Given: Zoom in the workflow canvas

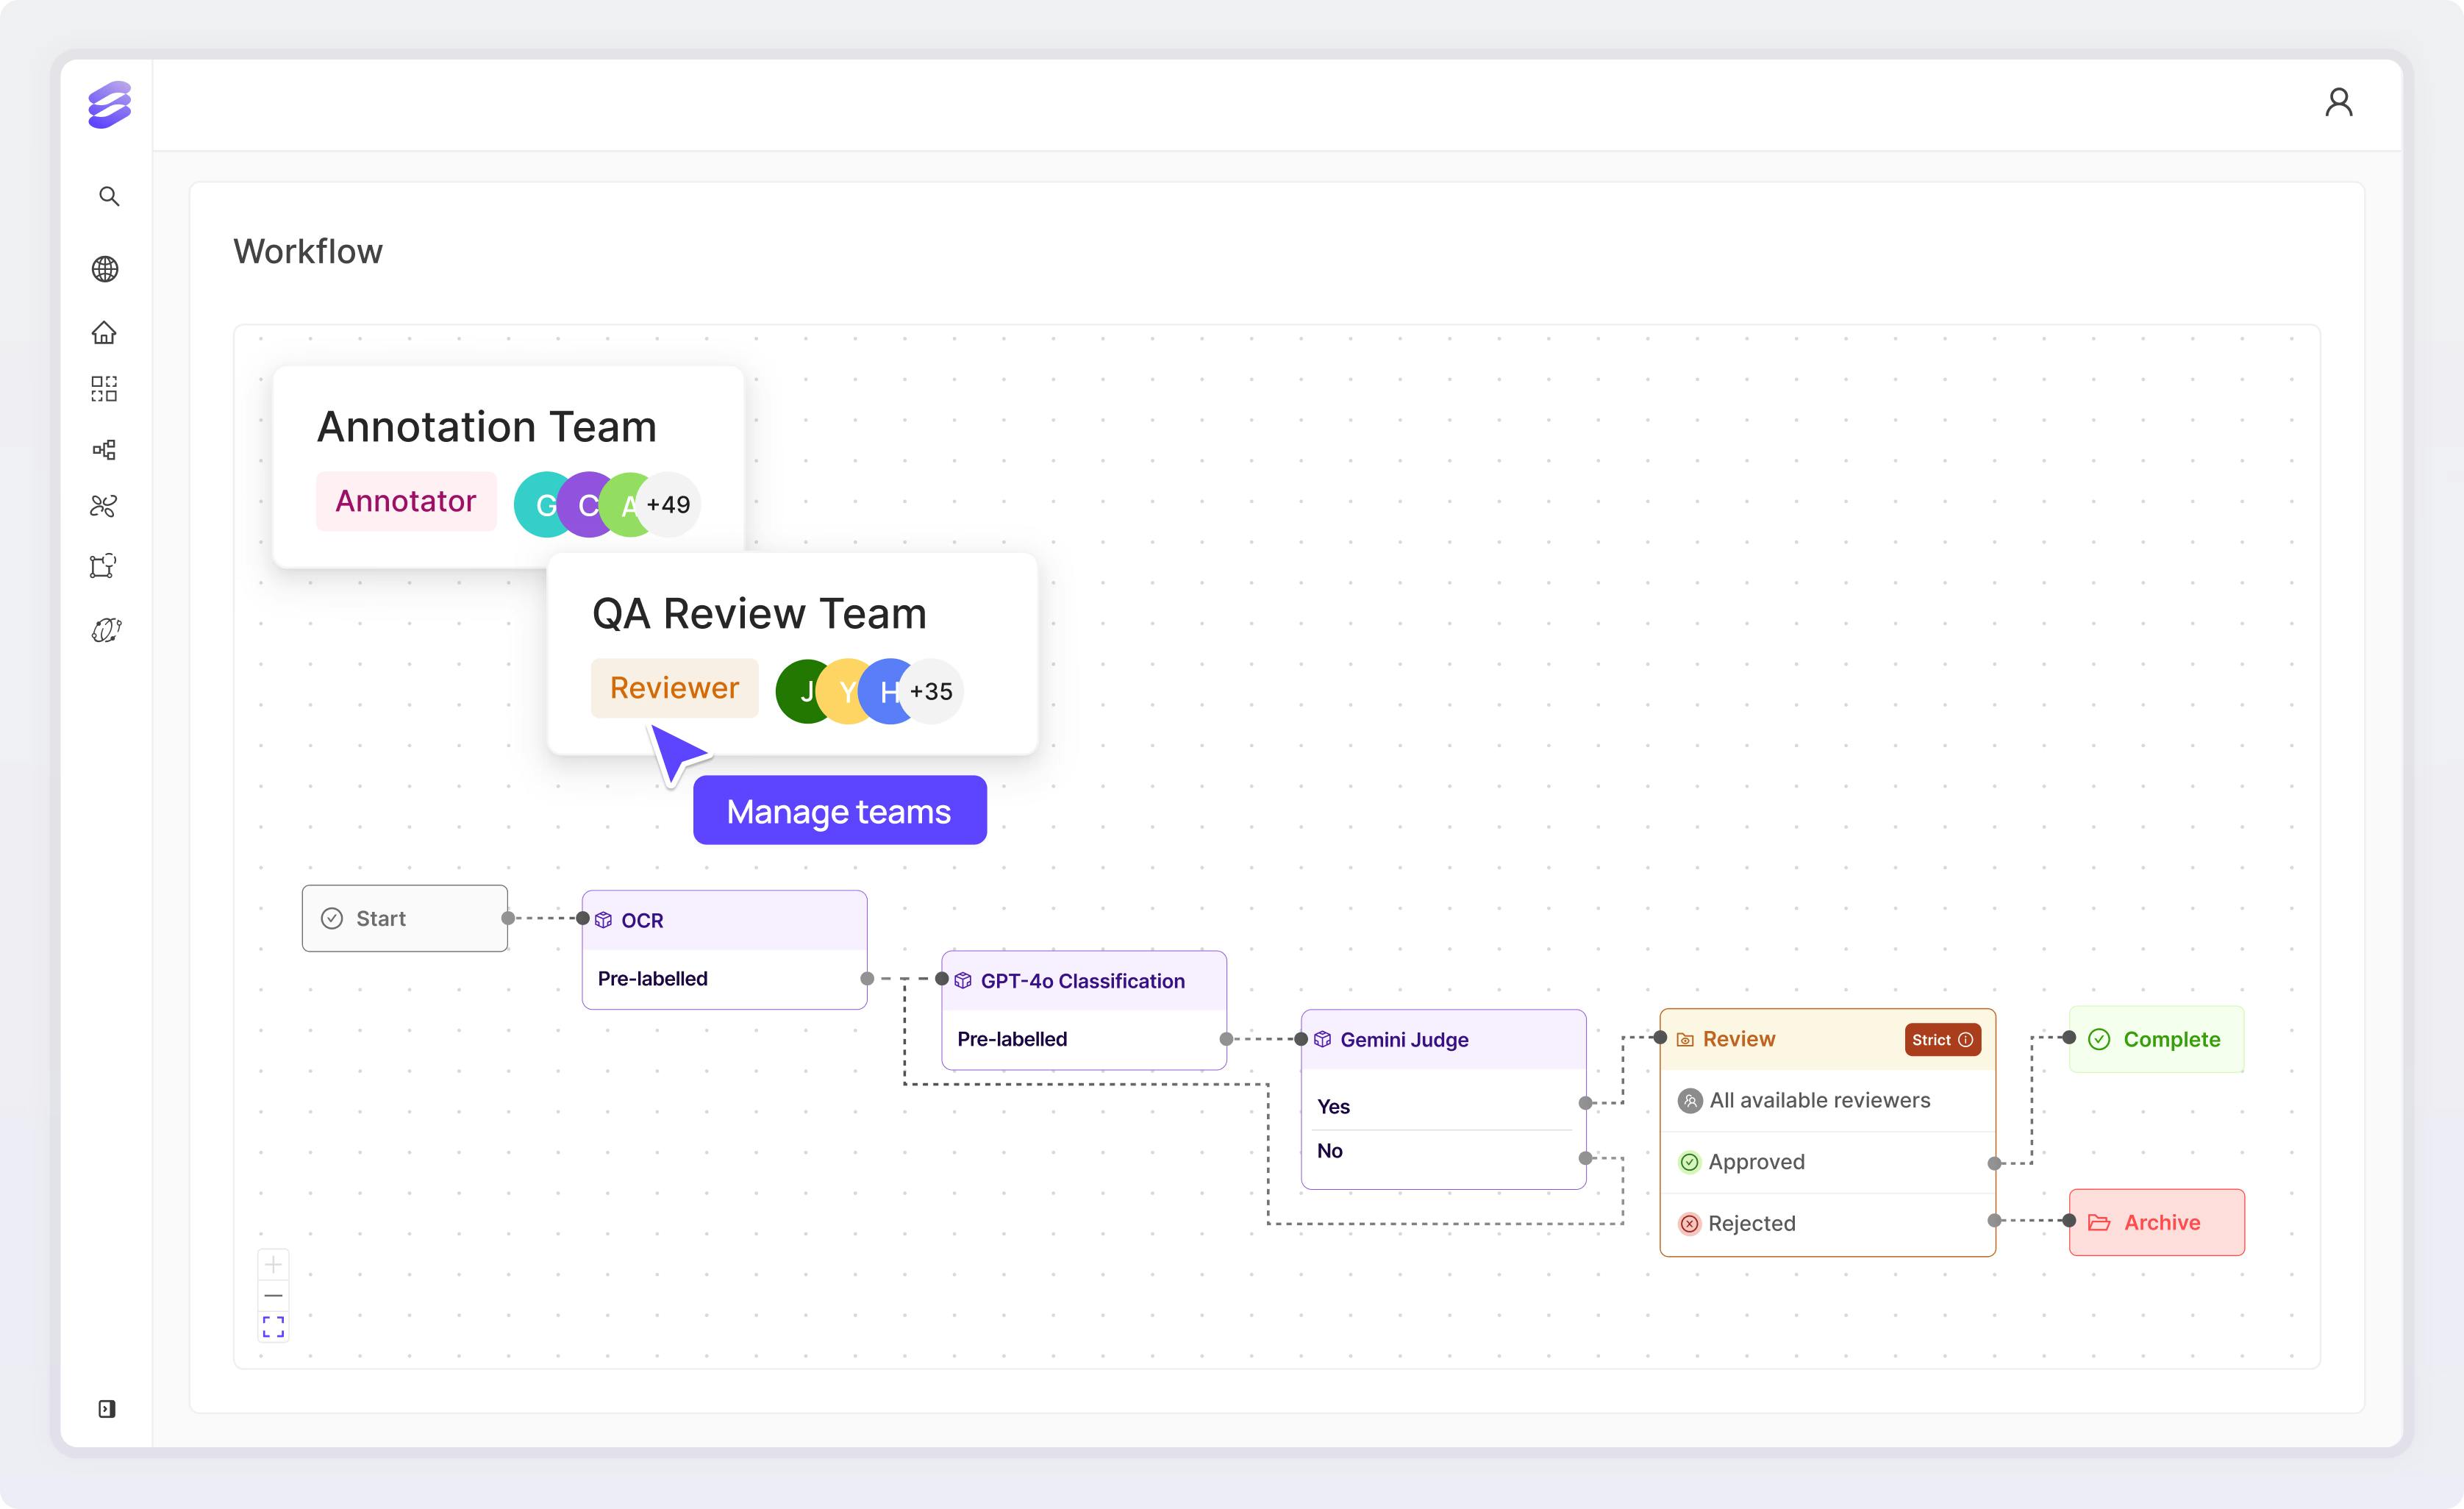Looking at the screenshot, I should [273, 1264].
